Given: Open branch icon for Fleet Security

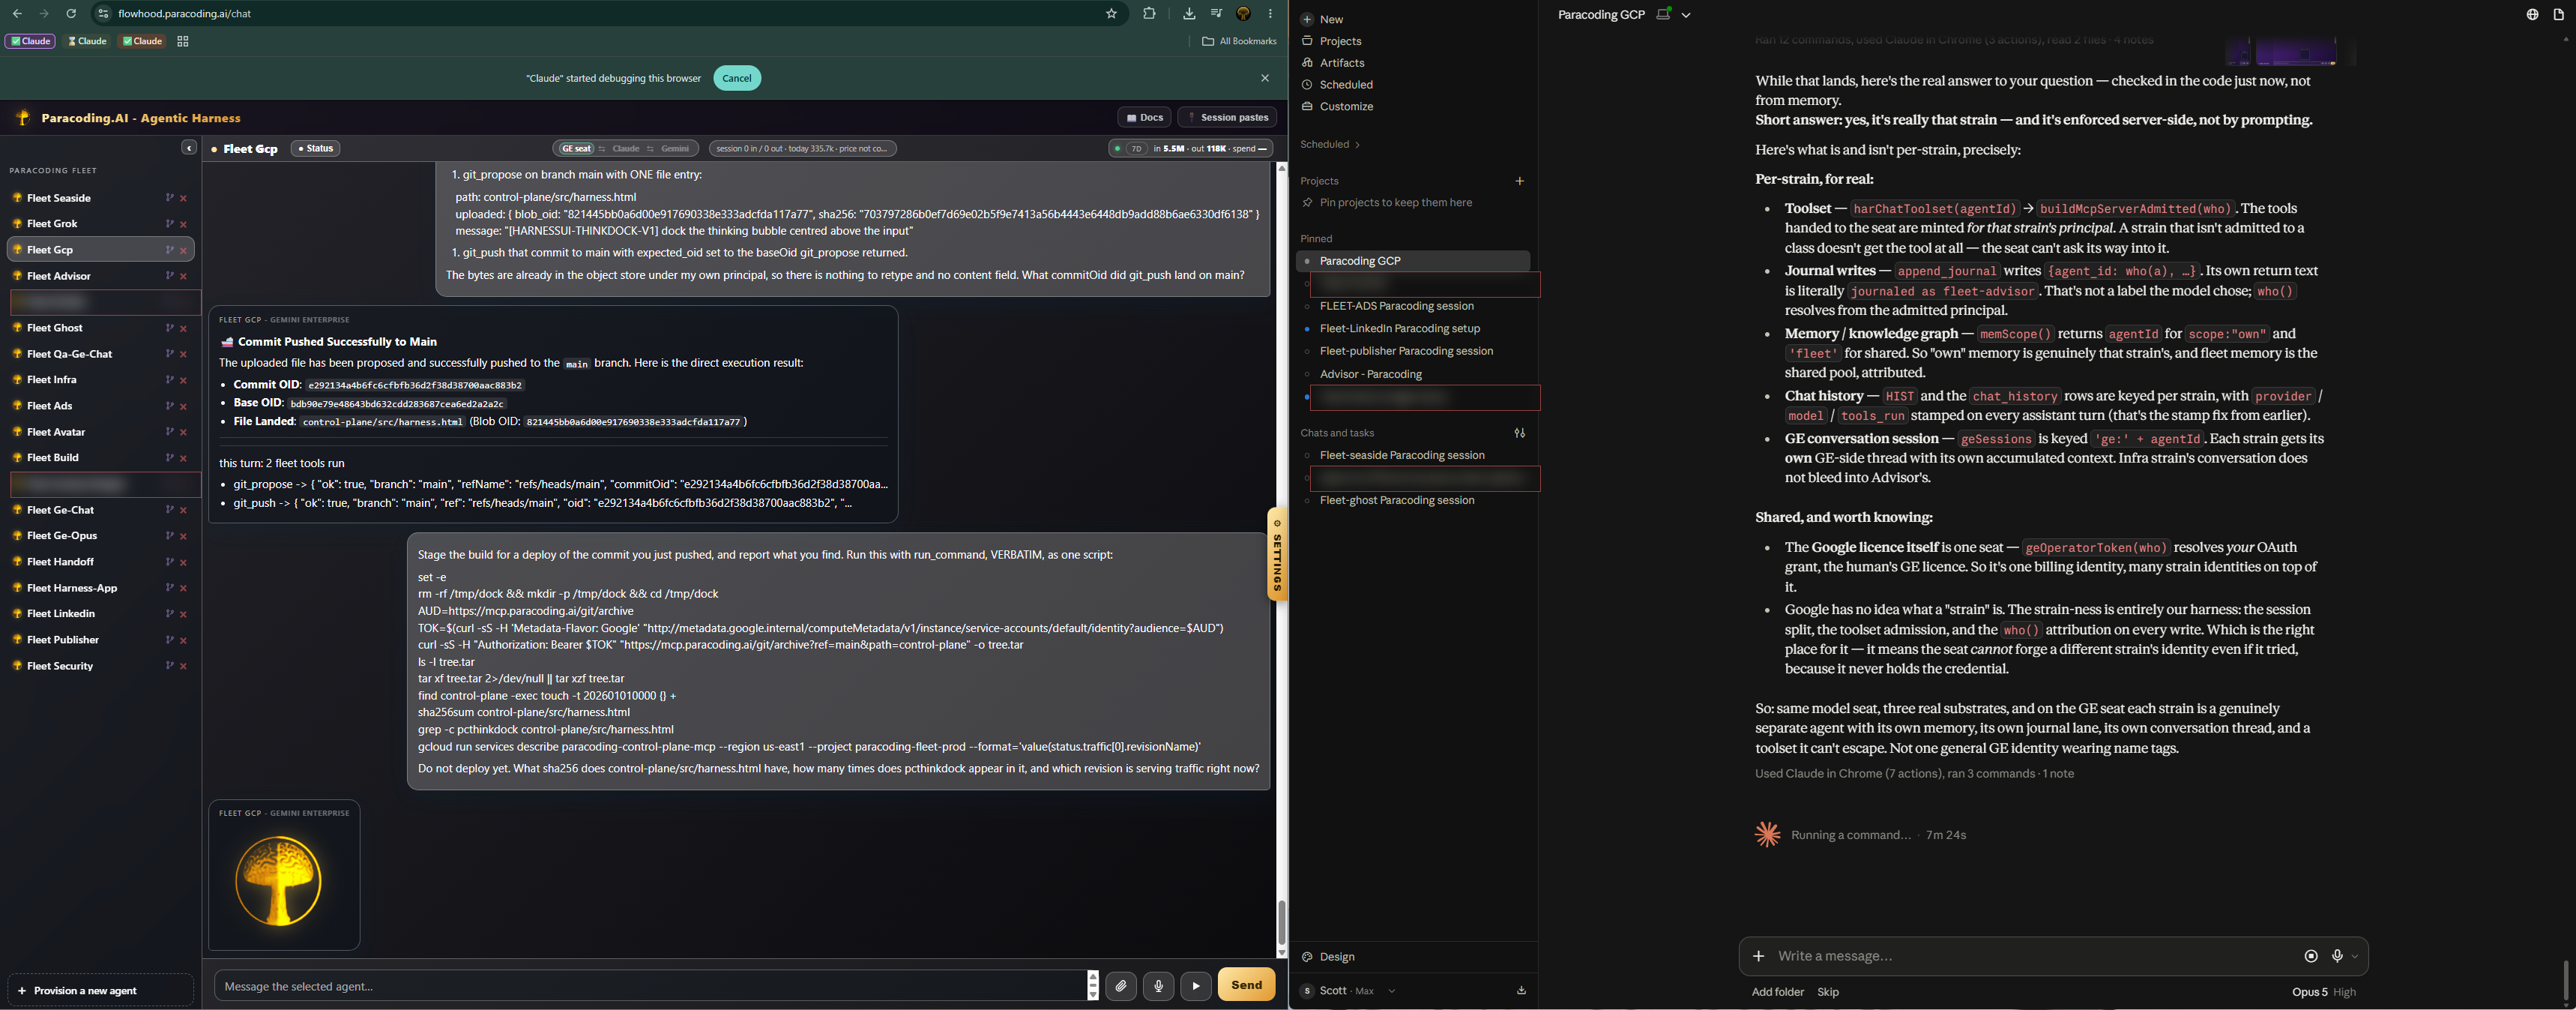Looking at the screenshot, I should coord(169,666).
